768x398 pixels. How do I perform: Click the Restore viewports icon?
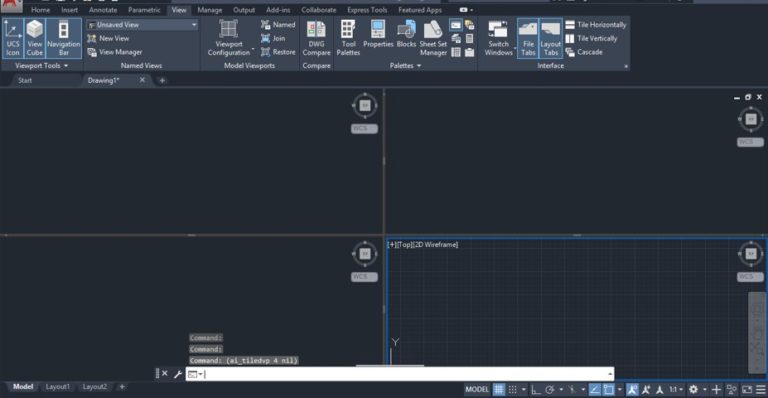(265, 52)
